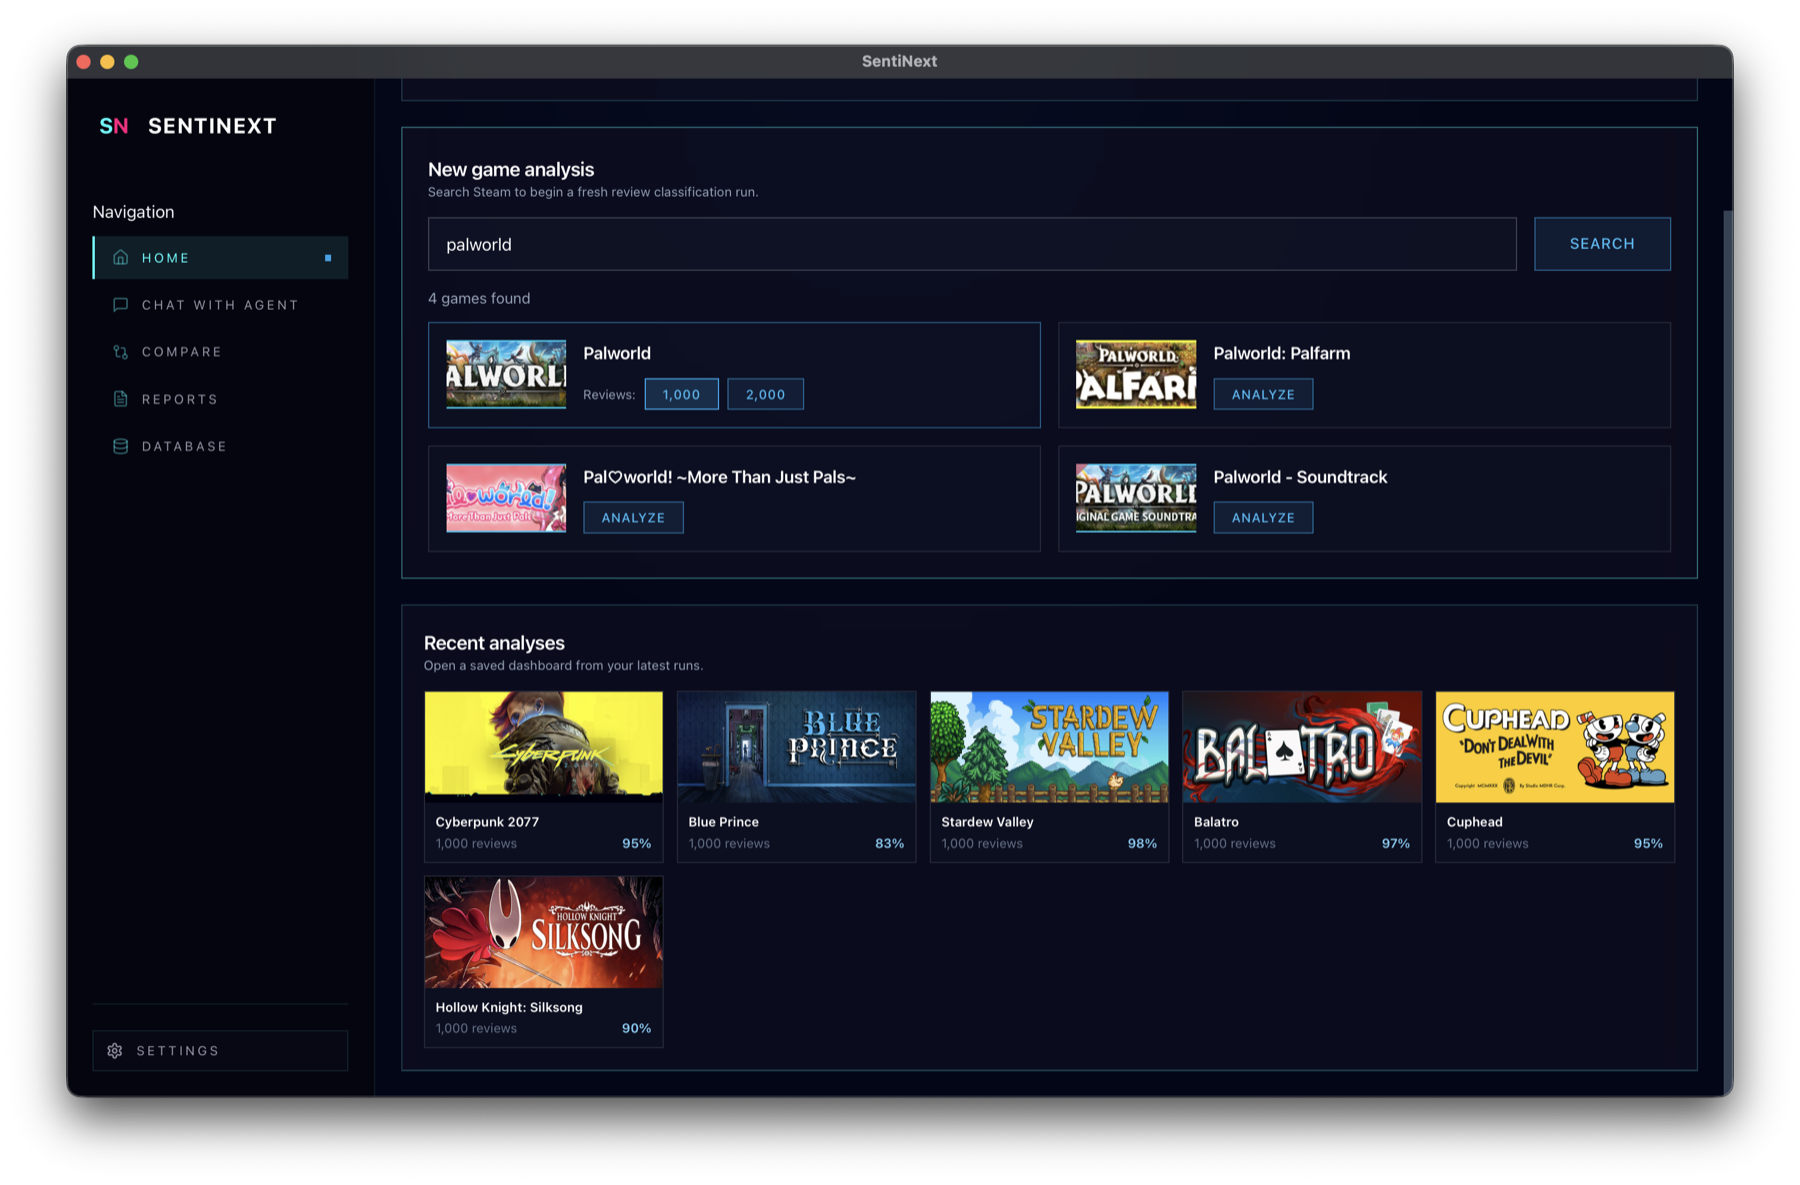Open the Stardew Valley analysis card
The image size is (1800, 1185).
(x=1049, y=776)
